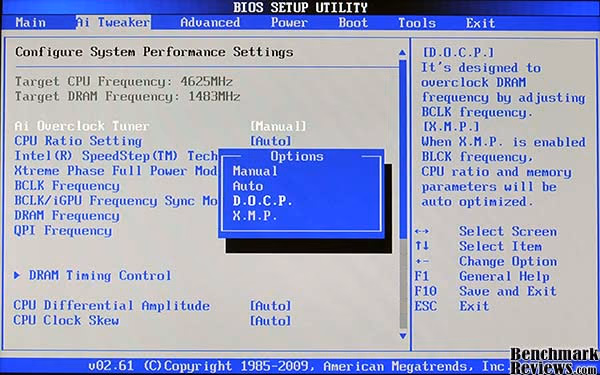Select the CPU Ratio Setting item
This screenshot has height=375, width=600.
tap(78, 141)
